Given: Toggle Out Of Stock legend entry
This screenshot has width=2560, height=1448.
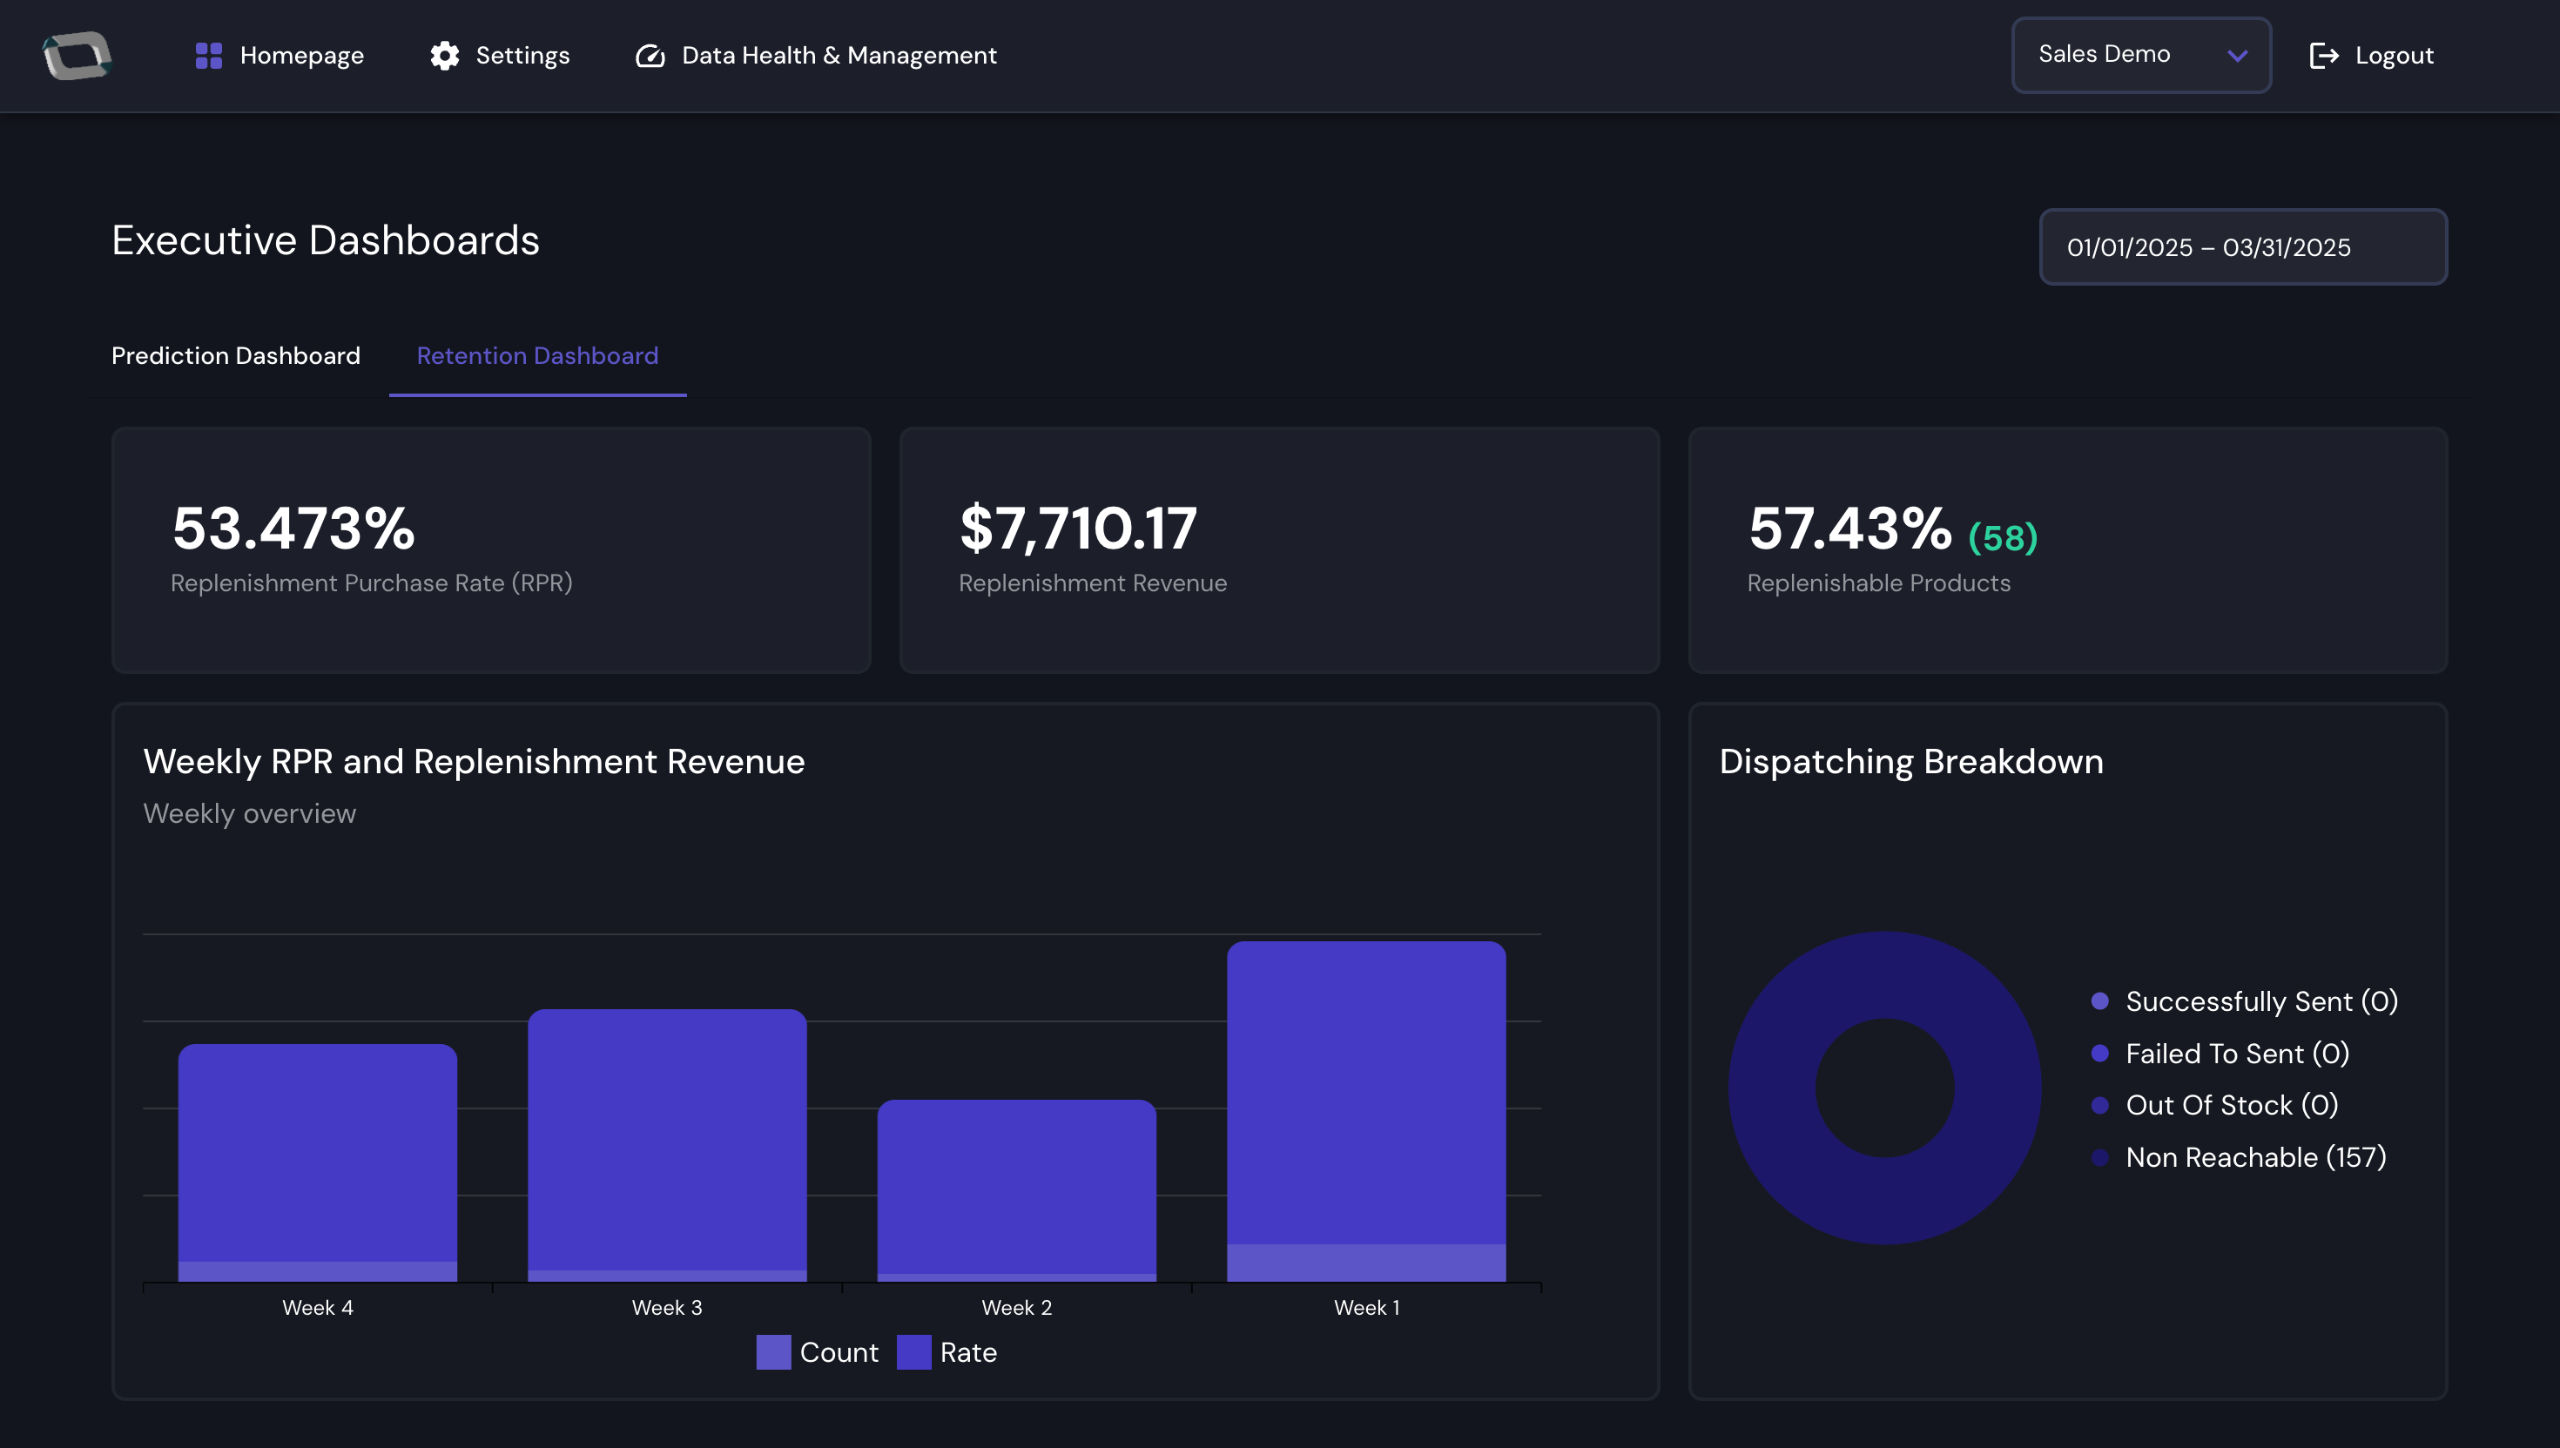Looking at the screenshot, I should pyautogui.click(x=2230, y=1105).
